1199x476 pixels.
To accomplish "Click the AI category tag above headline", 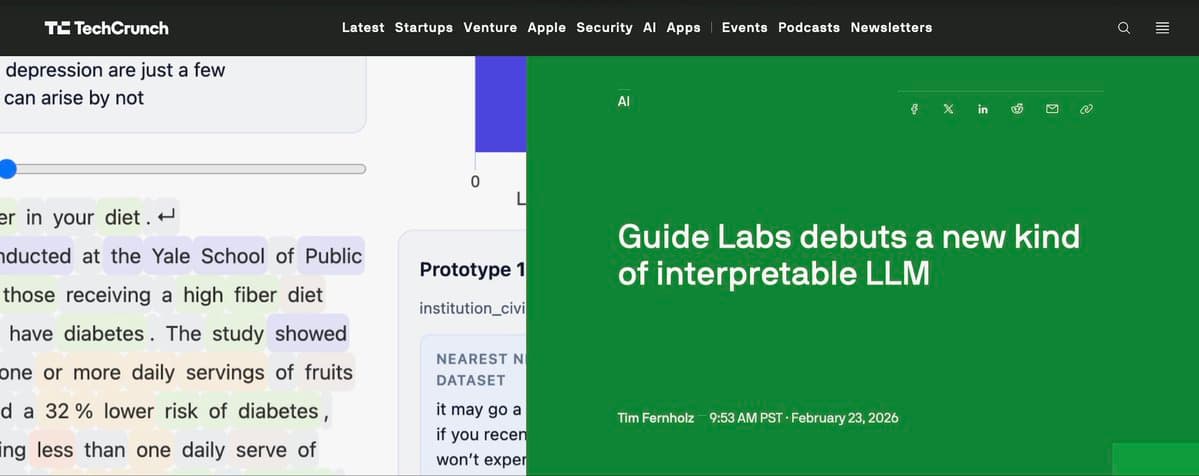I will (x=624, y=101).
